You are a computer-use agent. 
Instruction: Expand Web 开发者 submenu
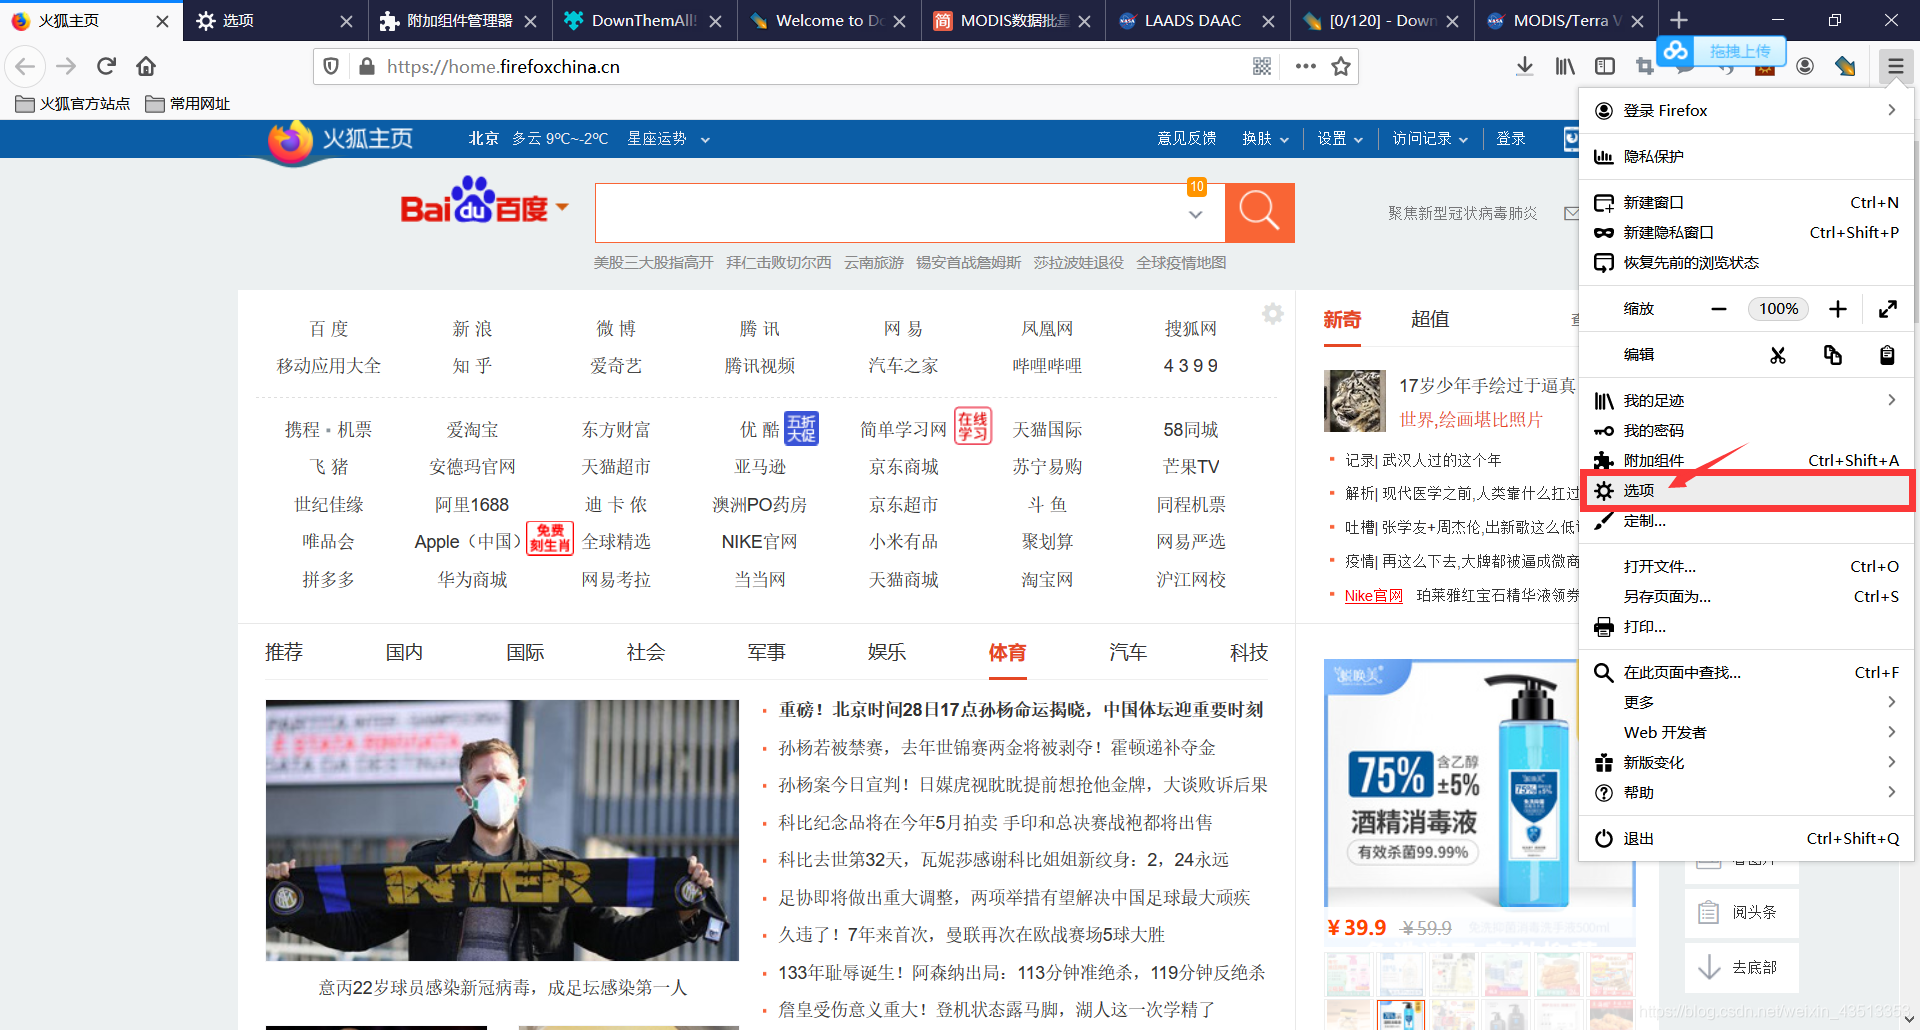coord(1745,733)
